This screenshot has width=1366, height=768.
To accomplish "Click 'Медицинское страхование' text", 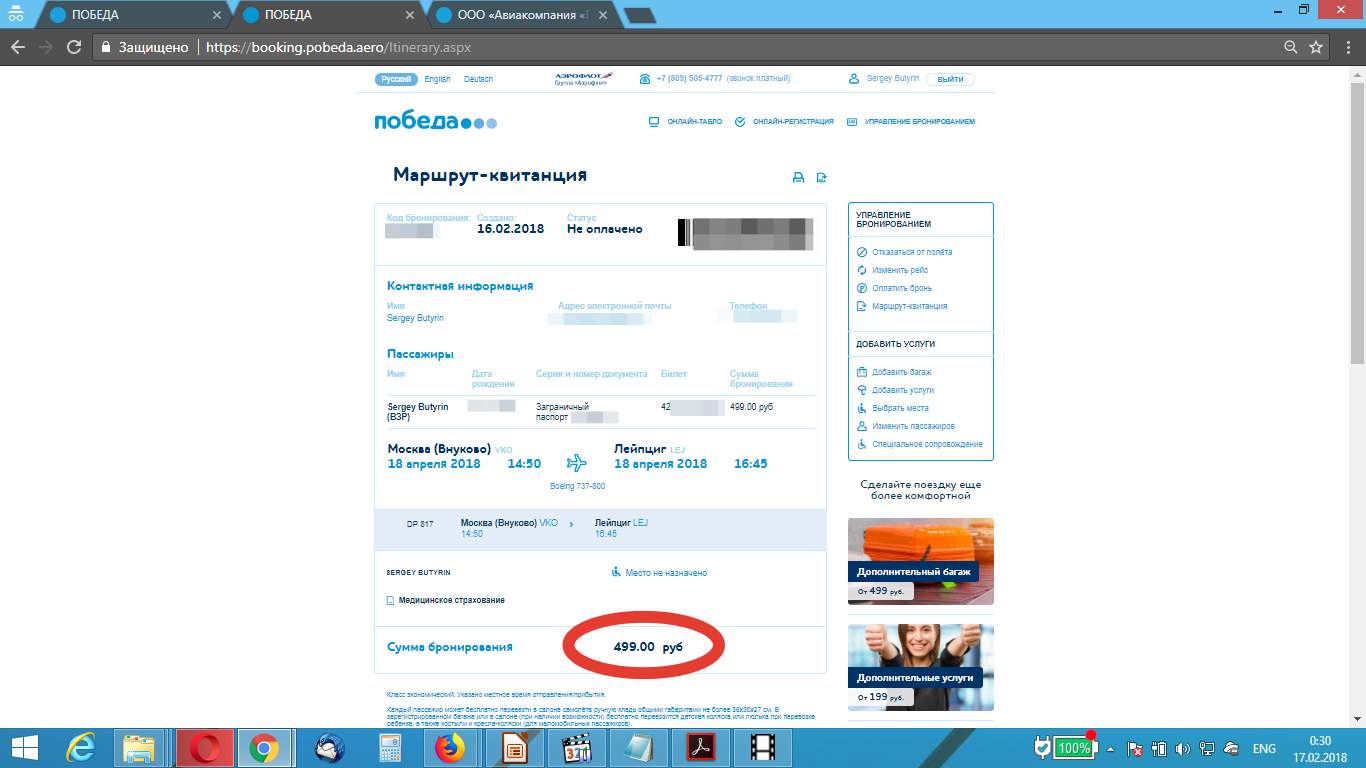I will coord(452,600).
